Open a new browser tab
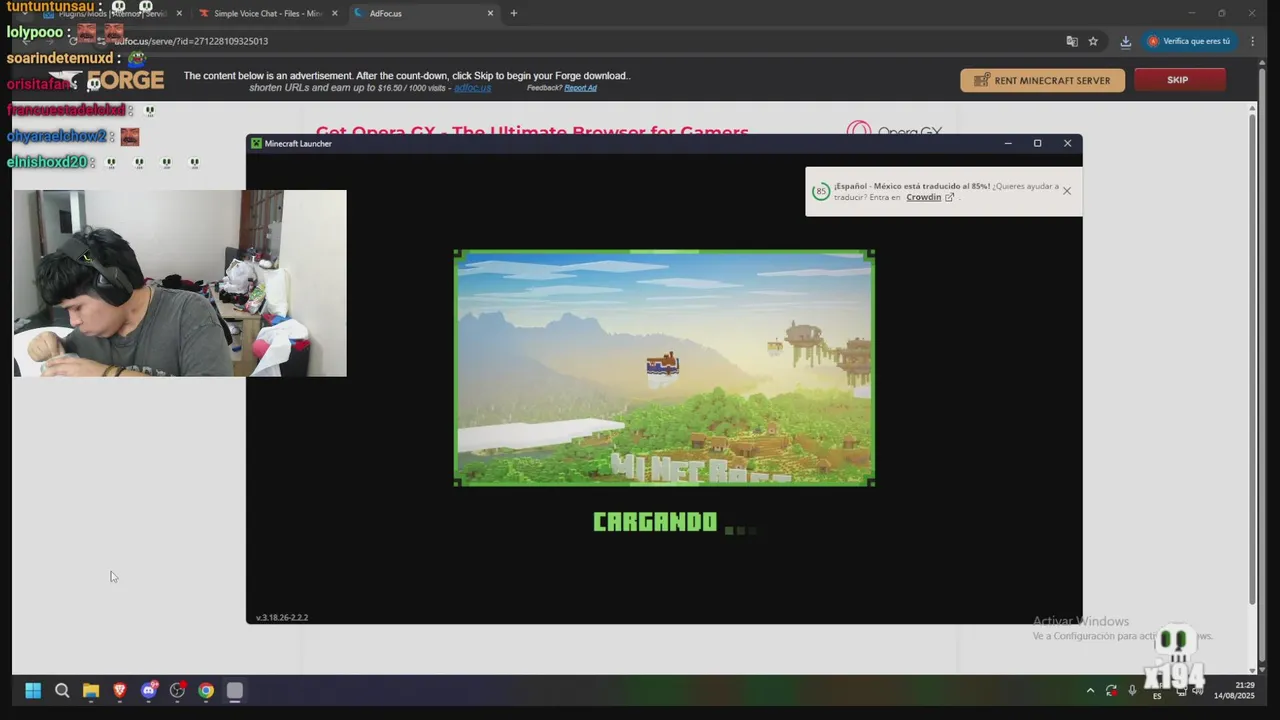The width and height of the screenshot is (1280, 720). click(514, 13)
